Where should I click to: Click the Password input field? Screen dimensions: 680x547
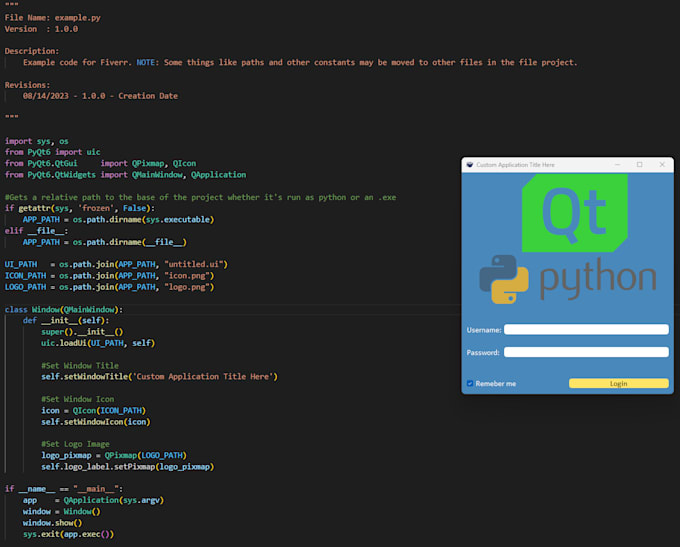pyautogui.click(x=586, y=352)
